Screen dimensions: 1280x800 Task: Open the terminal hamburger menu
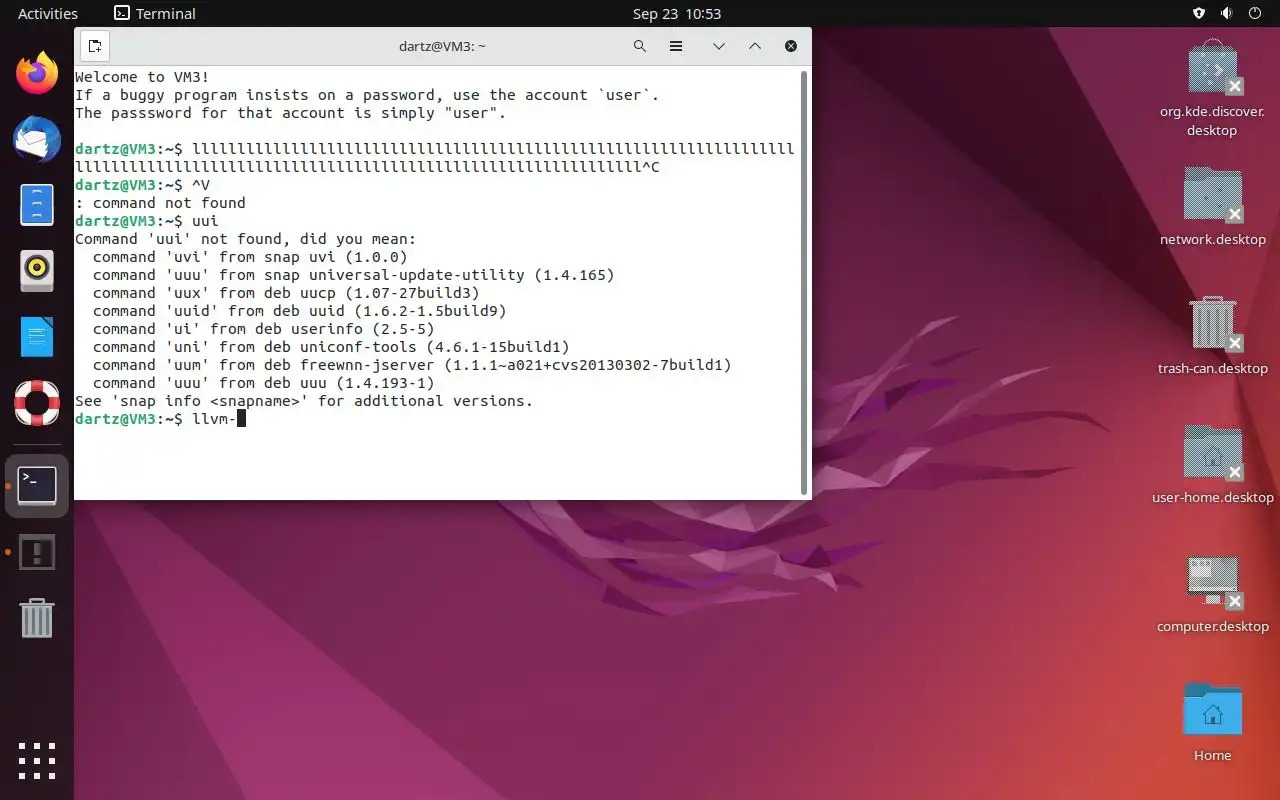(x=676, y=46)
